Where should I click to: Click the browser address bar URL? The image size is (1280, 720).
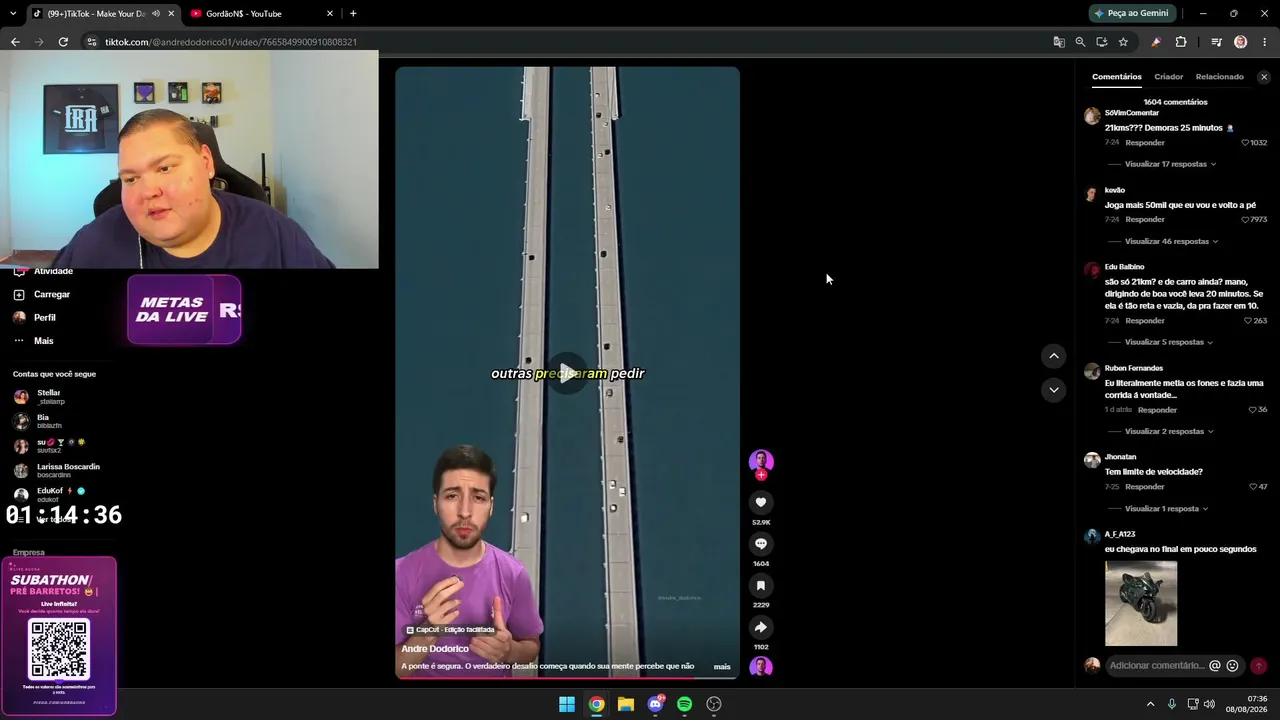click(x=231, y=42)
